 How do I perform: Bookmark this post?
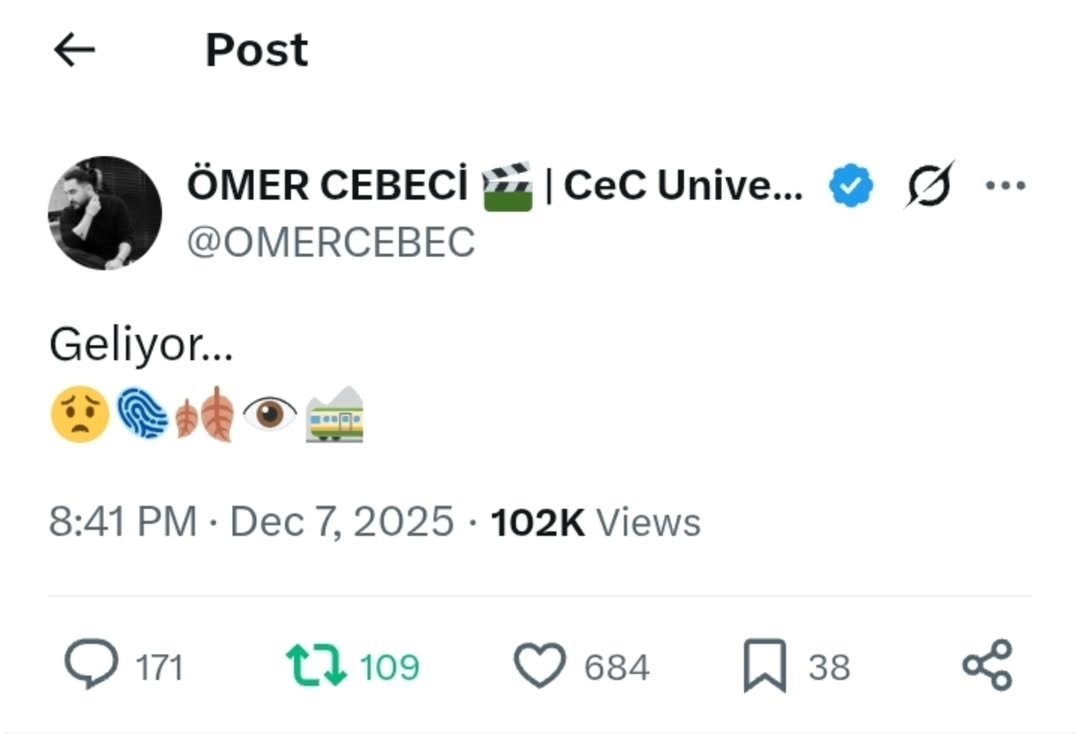click(x=765, y=666)
